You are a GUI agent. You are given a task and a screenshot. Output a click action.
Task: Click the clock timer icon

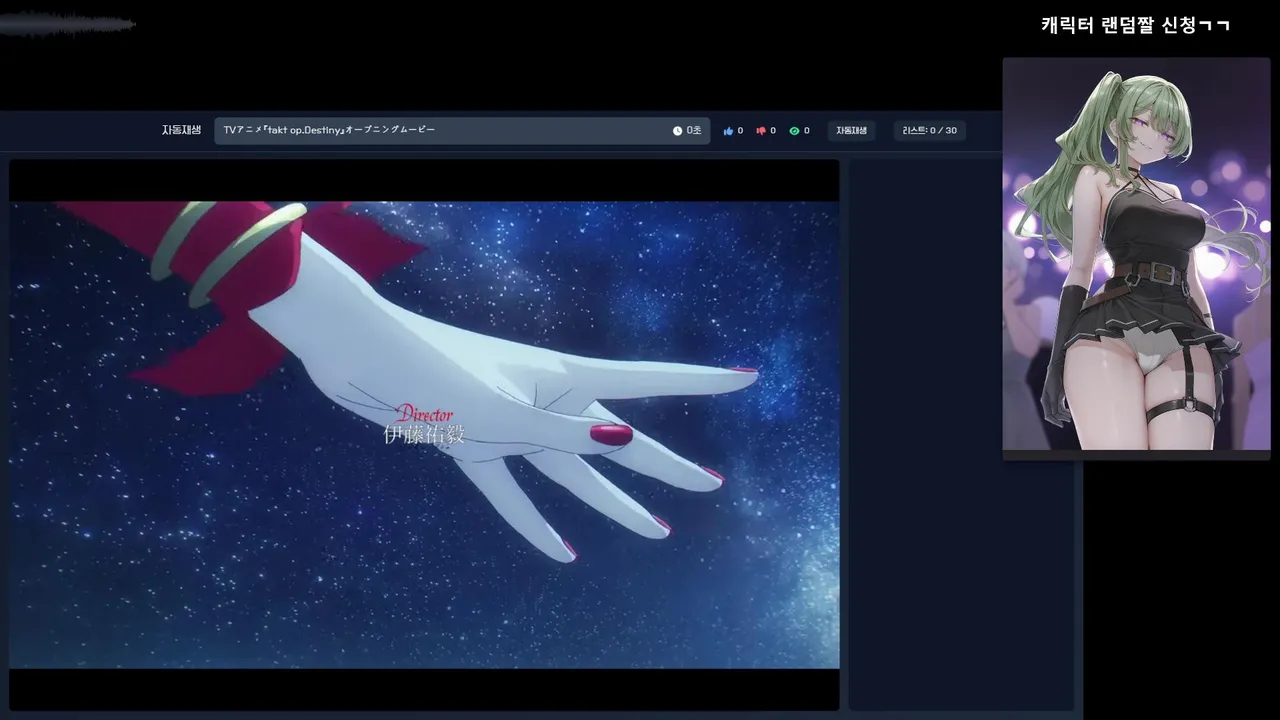(x=677, y=131)
